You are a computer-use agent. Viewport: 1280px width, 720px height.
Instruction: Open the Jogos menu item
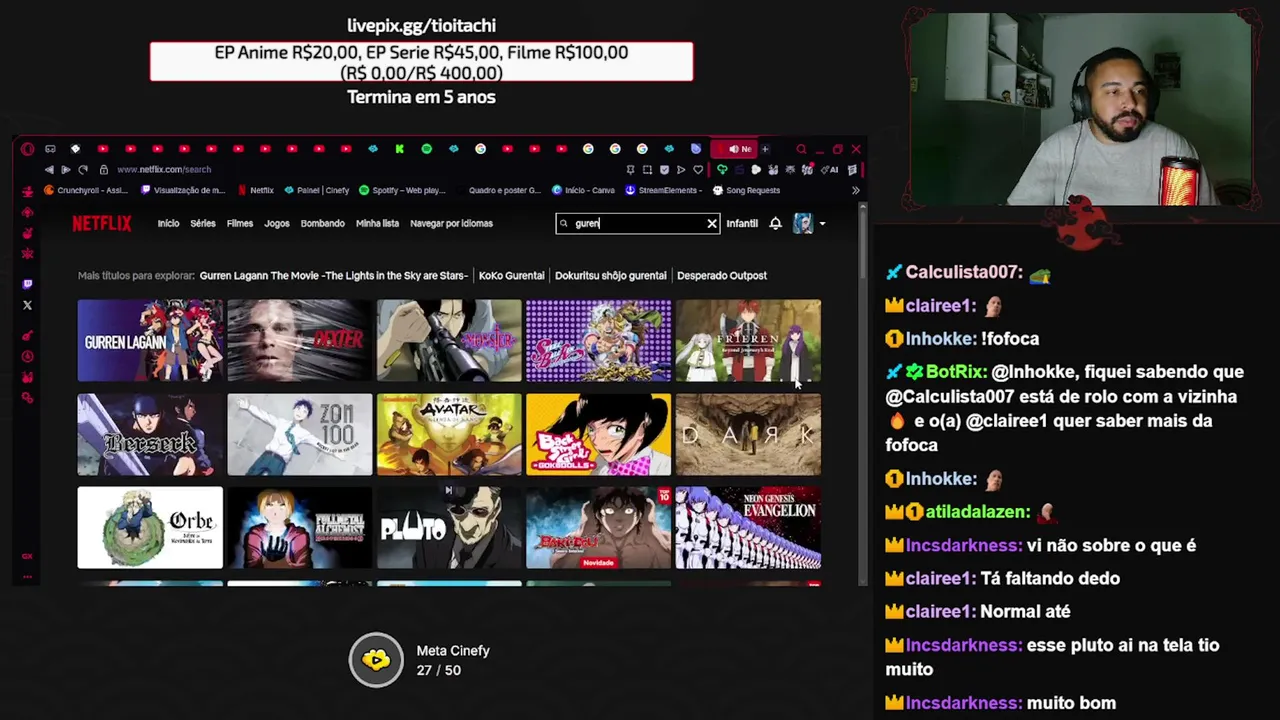click(277, 224)
